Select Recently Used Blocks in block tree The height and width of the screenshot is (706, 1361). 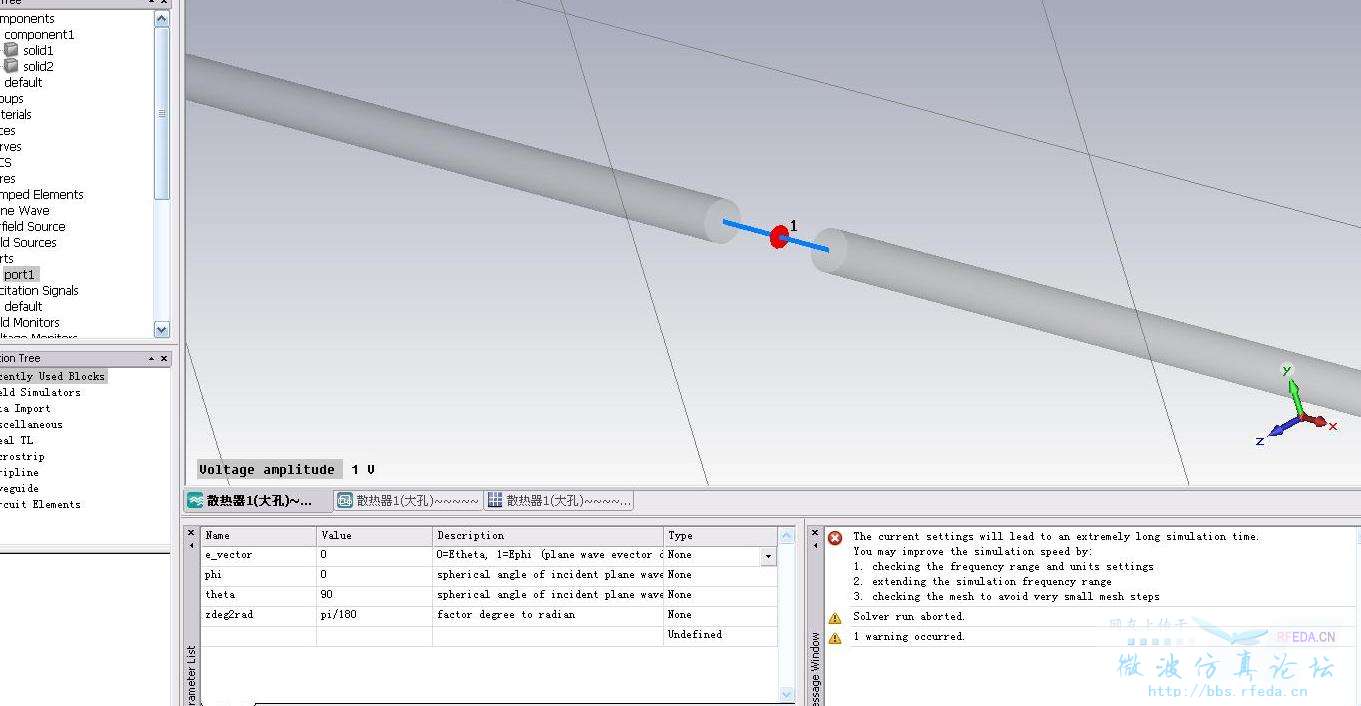pos(52,376)
